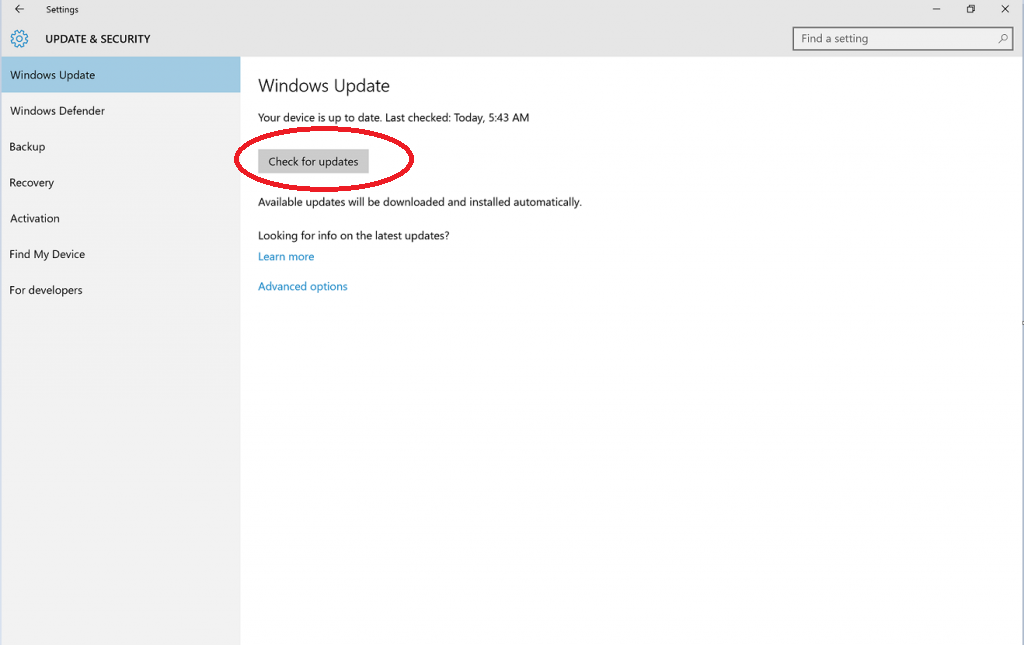Go to the Activation page
This screenshot has width=1024, height=645.
[35, 219]
